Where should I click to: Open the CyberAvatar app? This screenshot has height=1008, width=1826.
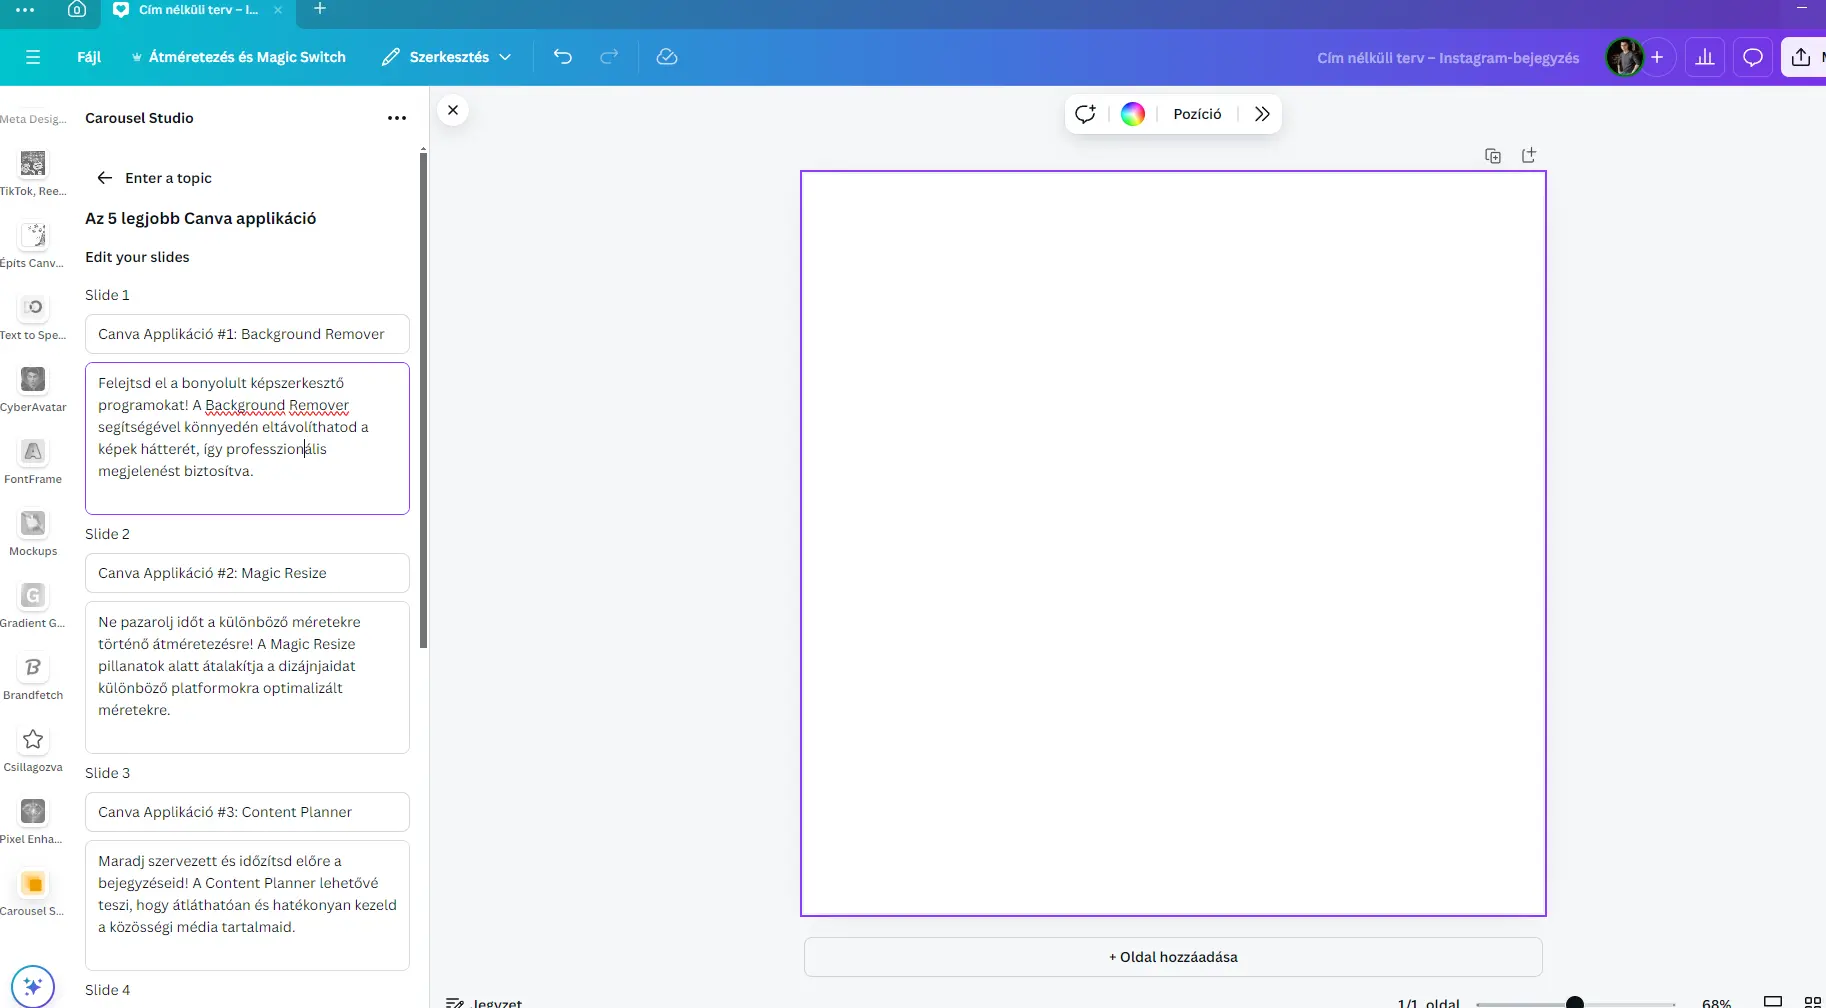coord(33,388)
